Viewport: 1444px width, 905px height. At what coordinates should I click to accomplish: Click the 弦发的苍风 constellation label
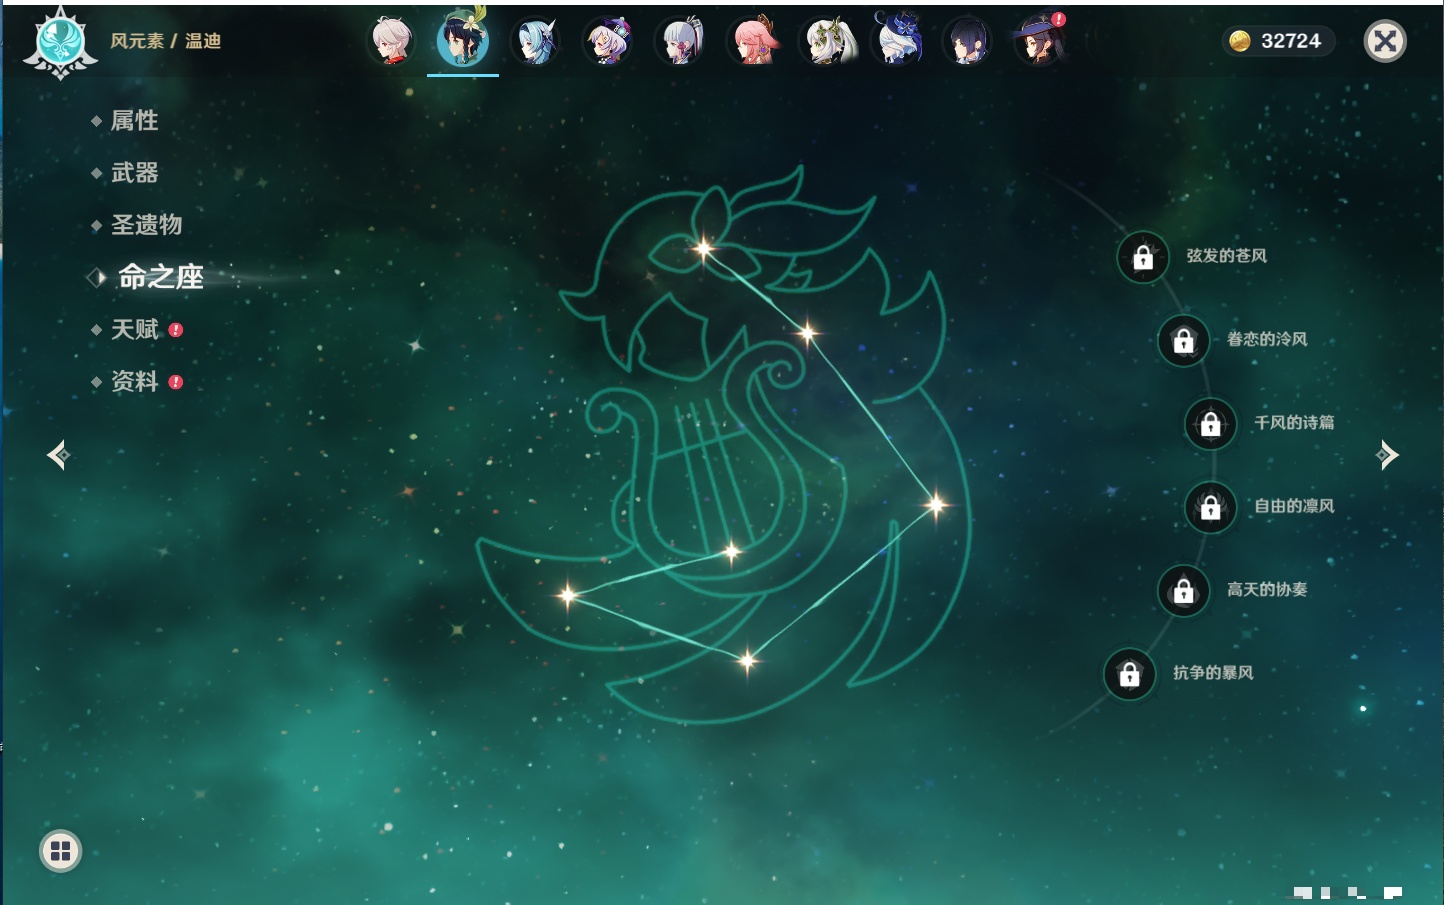(x=1227, y=256)
